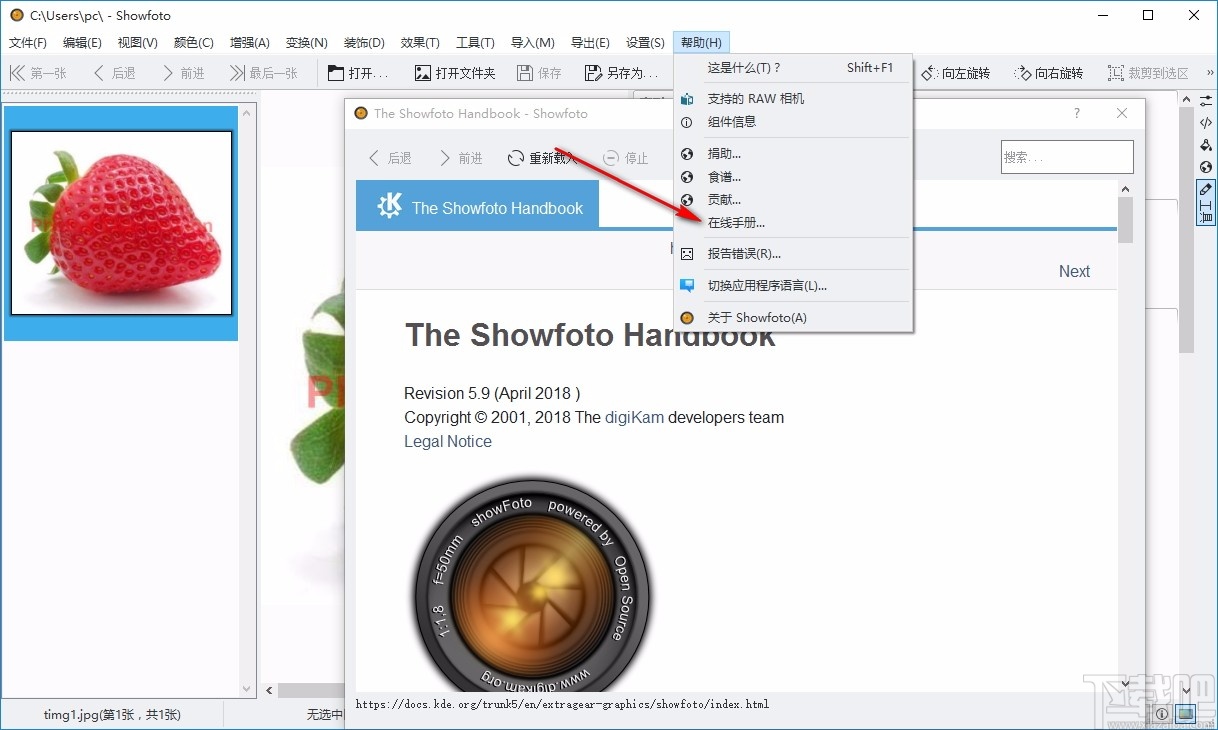Open a folder with 打开文件夹
This screenshot has width=1218, height=730.
455,73
